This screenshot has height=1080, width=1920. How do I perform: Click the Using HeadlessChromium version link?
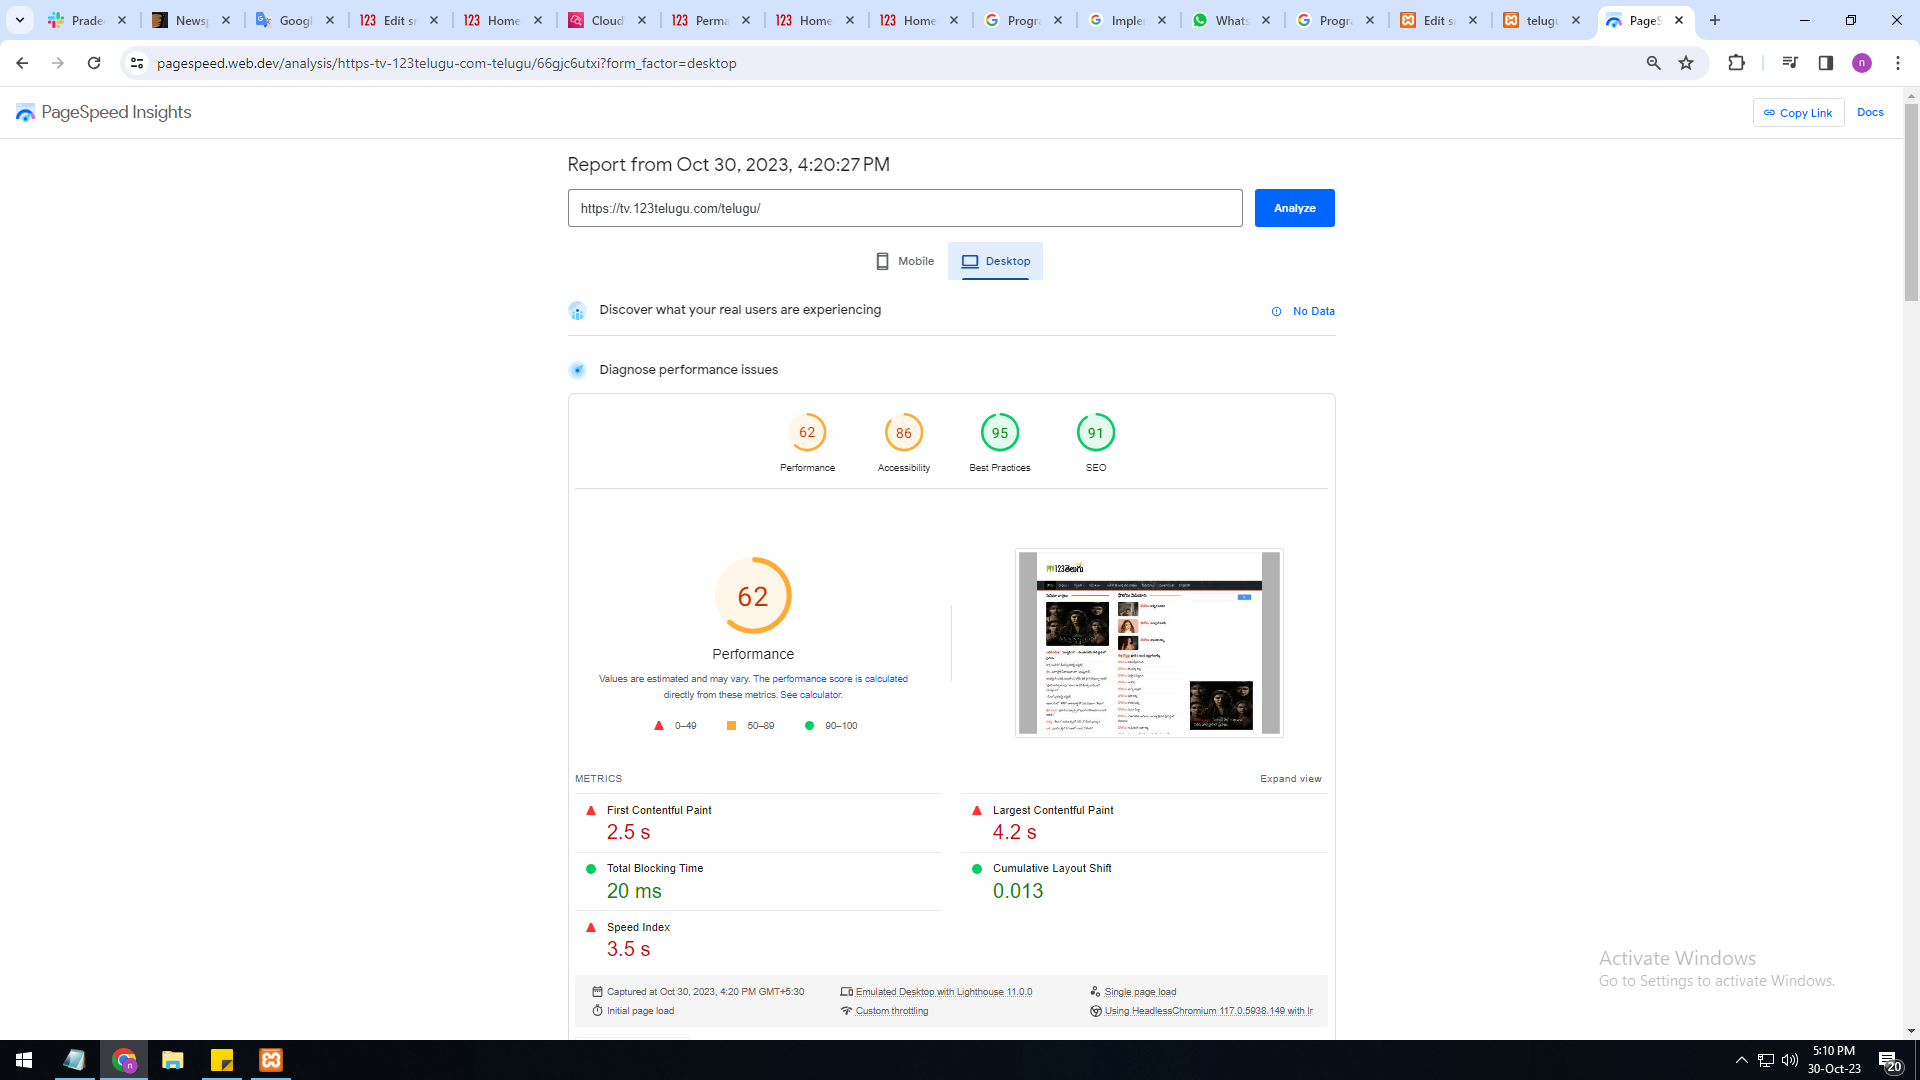tap(1209, 1011)
